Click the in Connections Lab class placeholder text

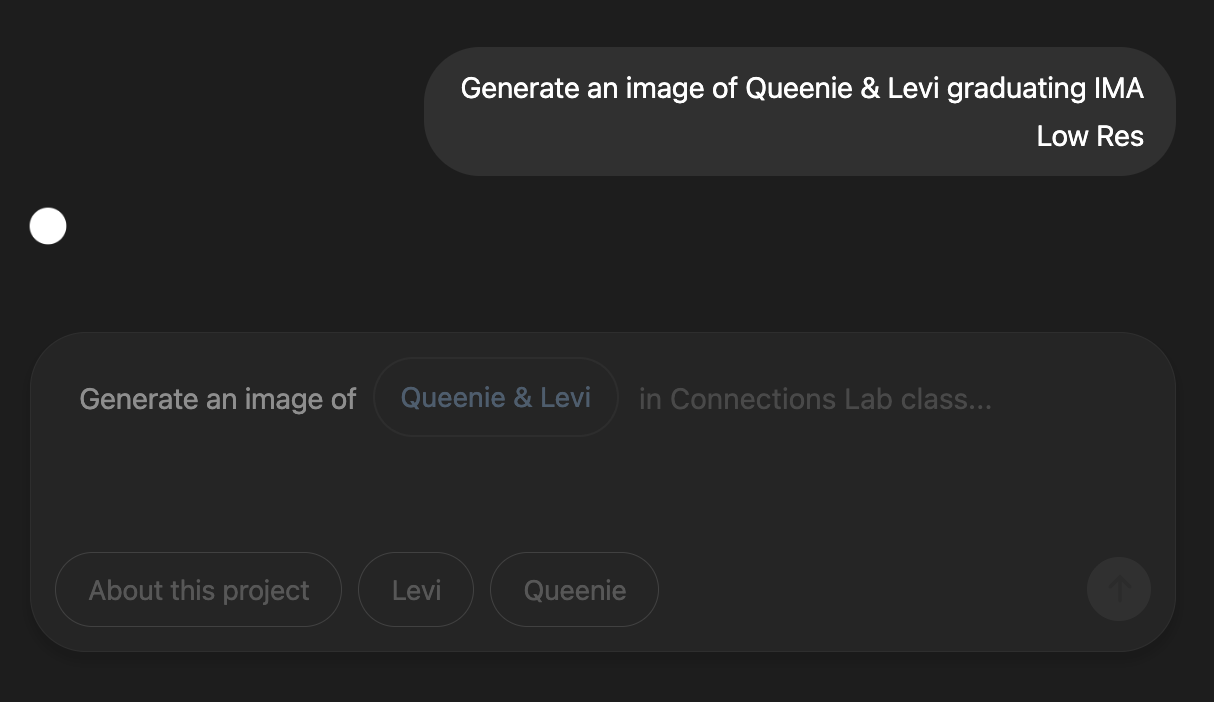click(814, 398)
